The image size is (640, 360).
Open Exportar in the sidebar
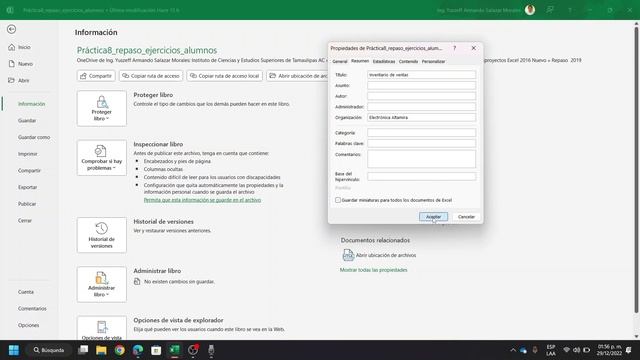coord(27,187)
